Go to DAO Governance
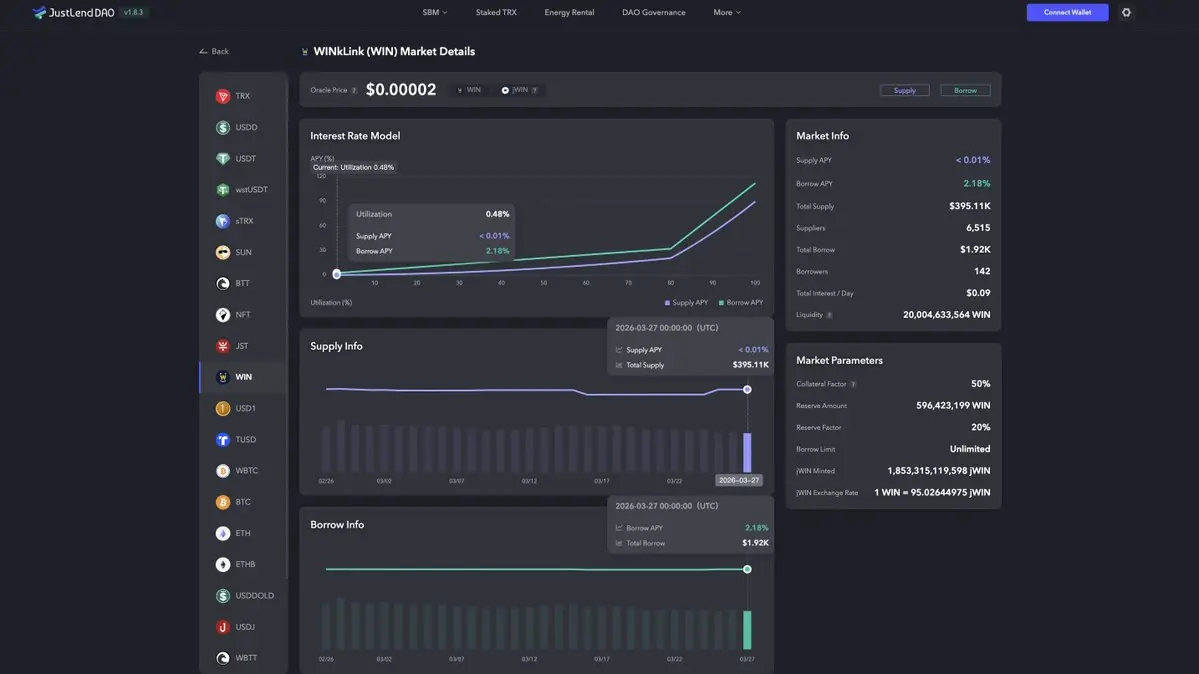The height and width of the screenshot is (674, 1199). pos(654,13)
